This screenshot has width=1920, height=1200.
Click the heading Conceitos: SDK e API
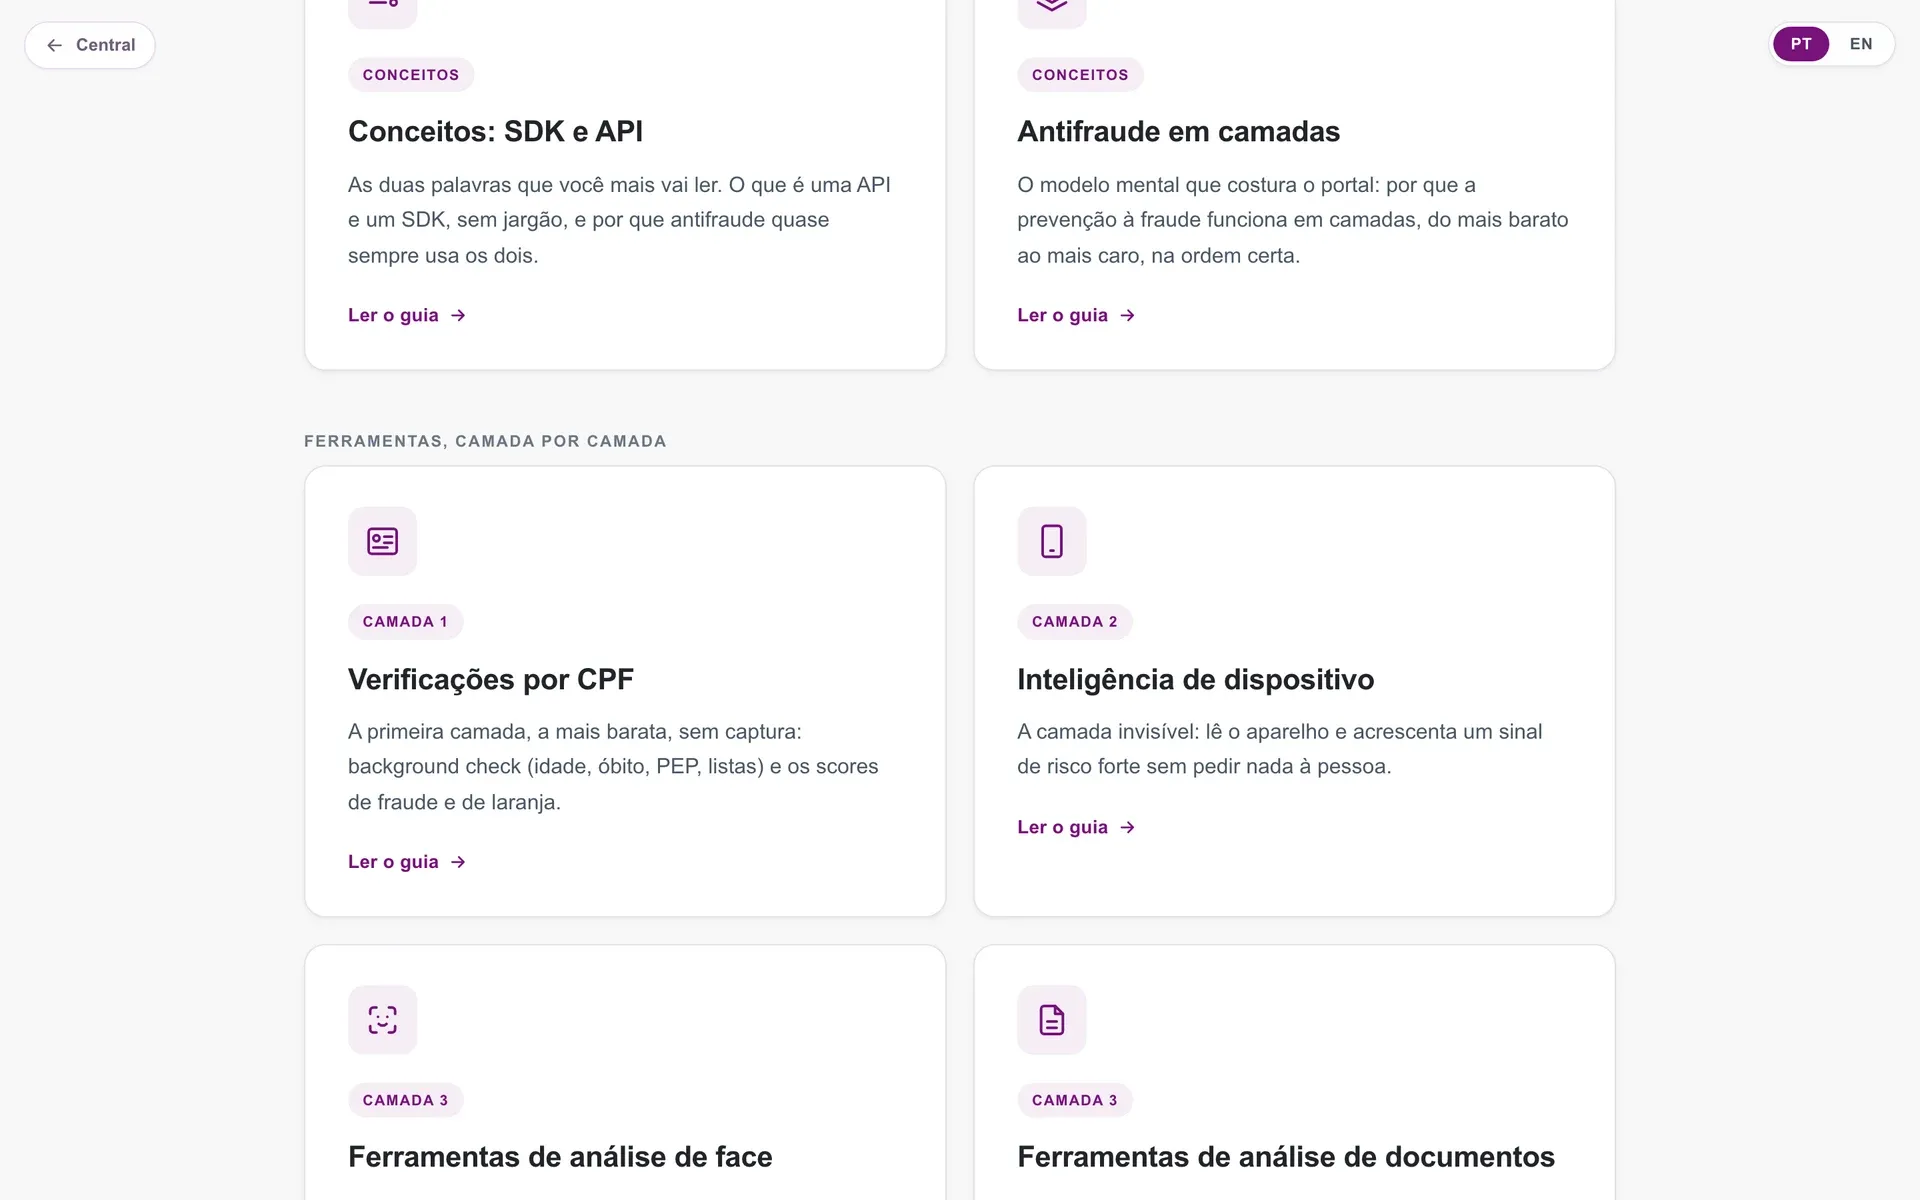[495, 131]
